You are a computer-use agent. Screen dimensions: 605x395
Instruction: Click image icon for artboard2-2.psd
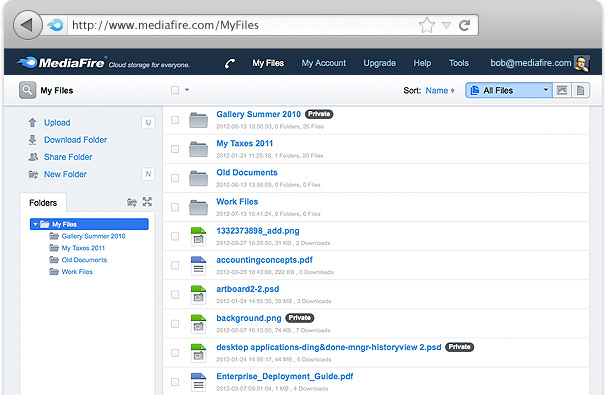pyautogui.click(x=198, y=295)
